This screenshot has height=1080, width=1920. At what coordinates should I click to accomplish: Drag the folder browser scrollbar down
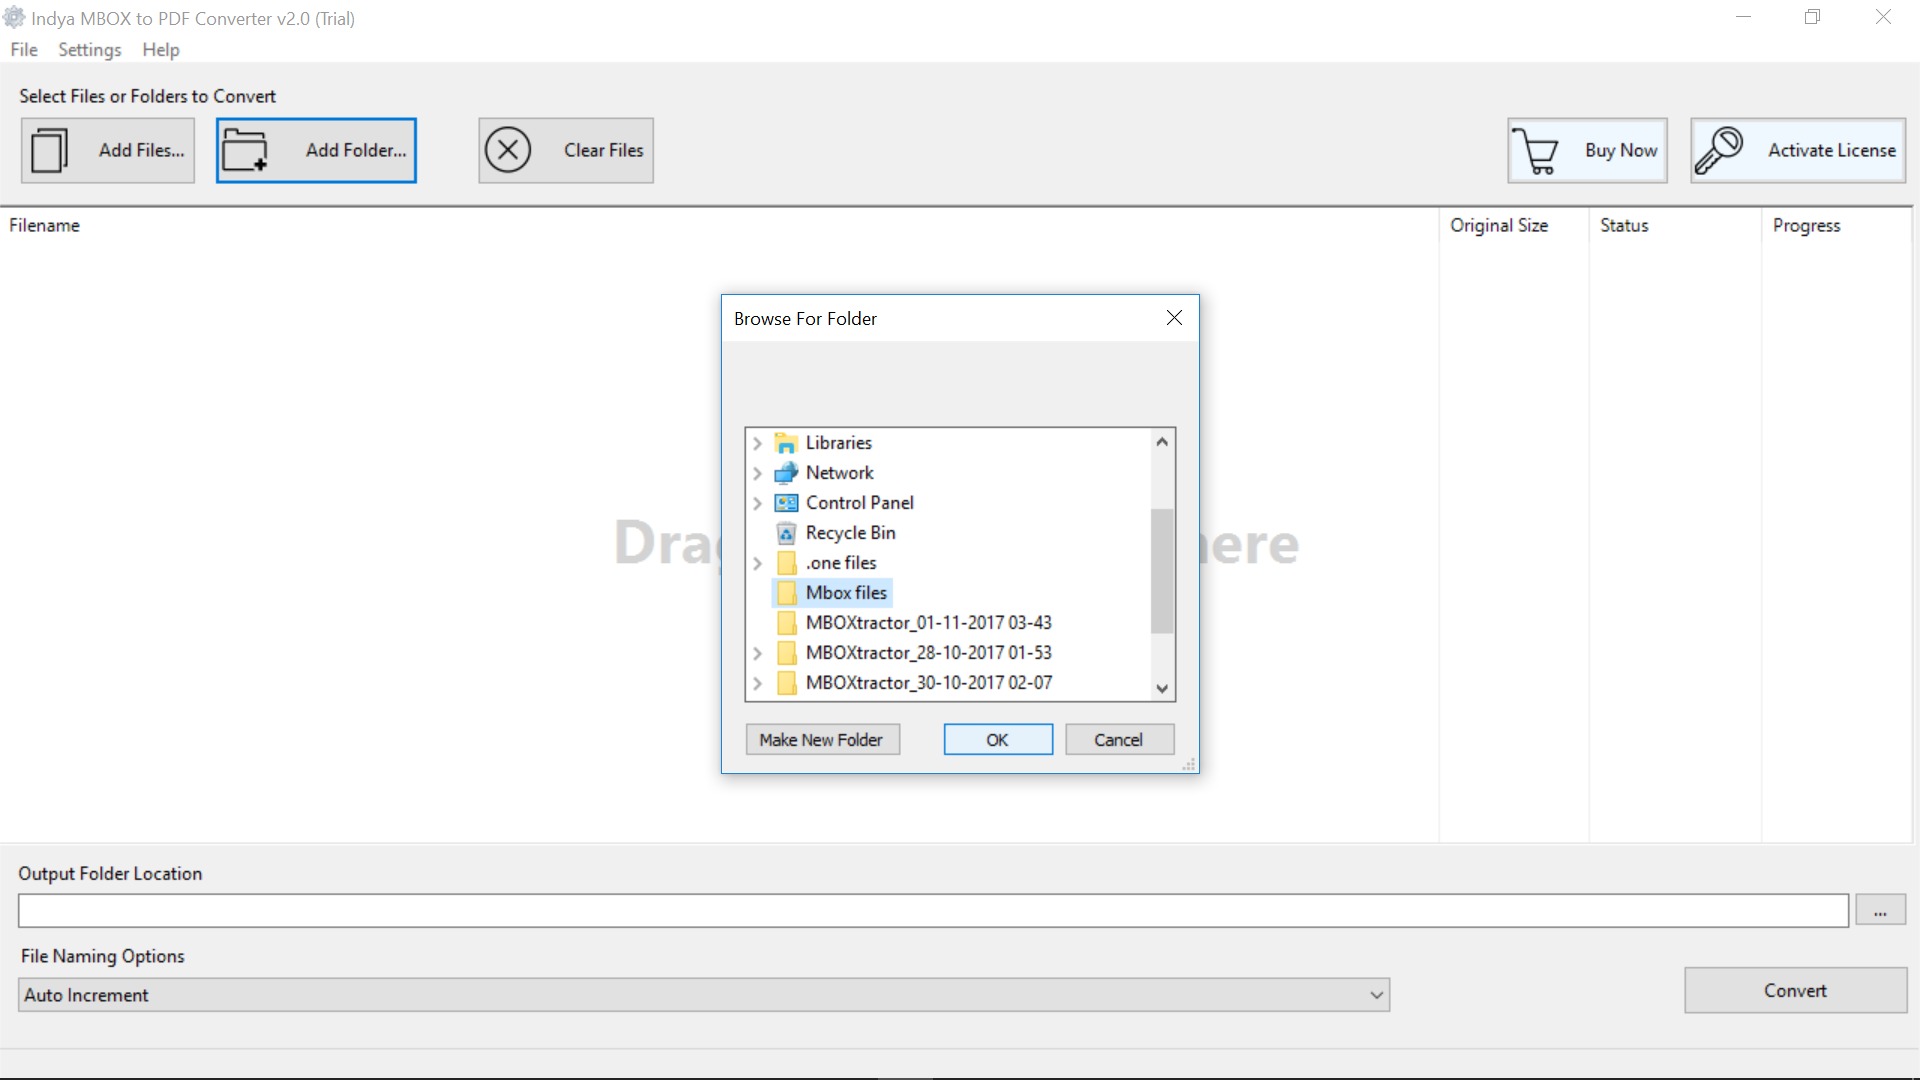click(1162, 683)
